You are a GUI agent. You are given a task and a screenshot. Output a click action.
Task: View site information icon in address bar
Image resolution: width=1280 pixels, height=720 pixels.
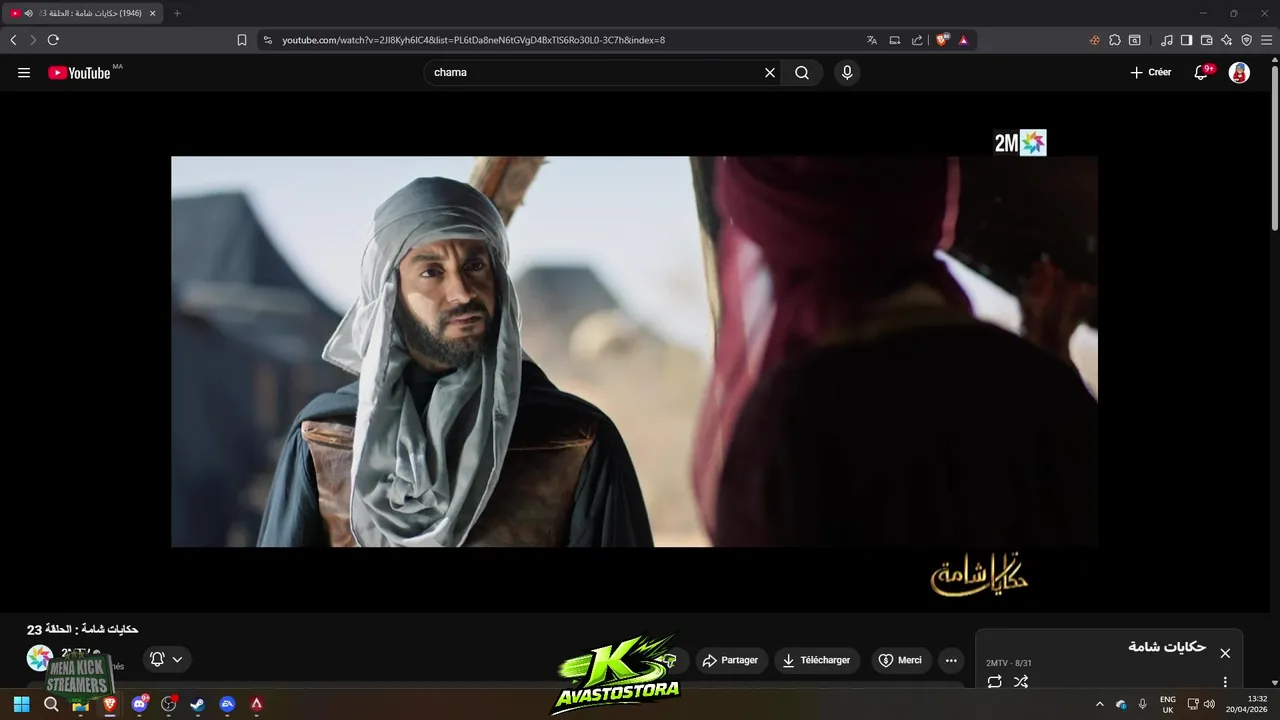coord(267,40)
